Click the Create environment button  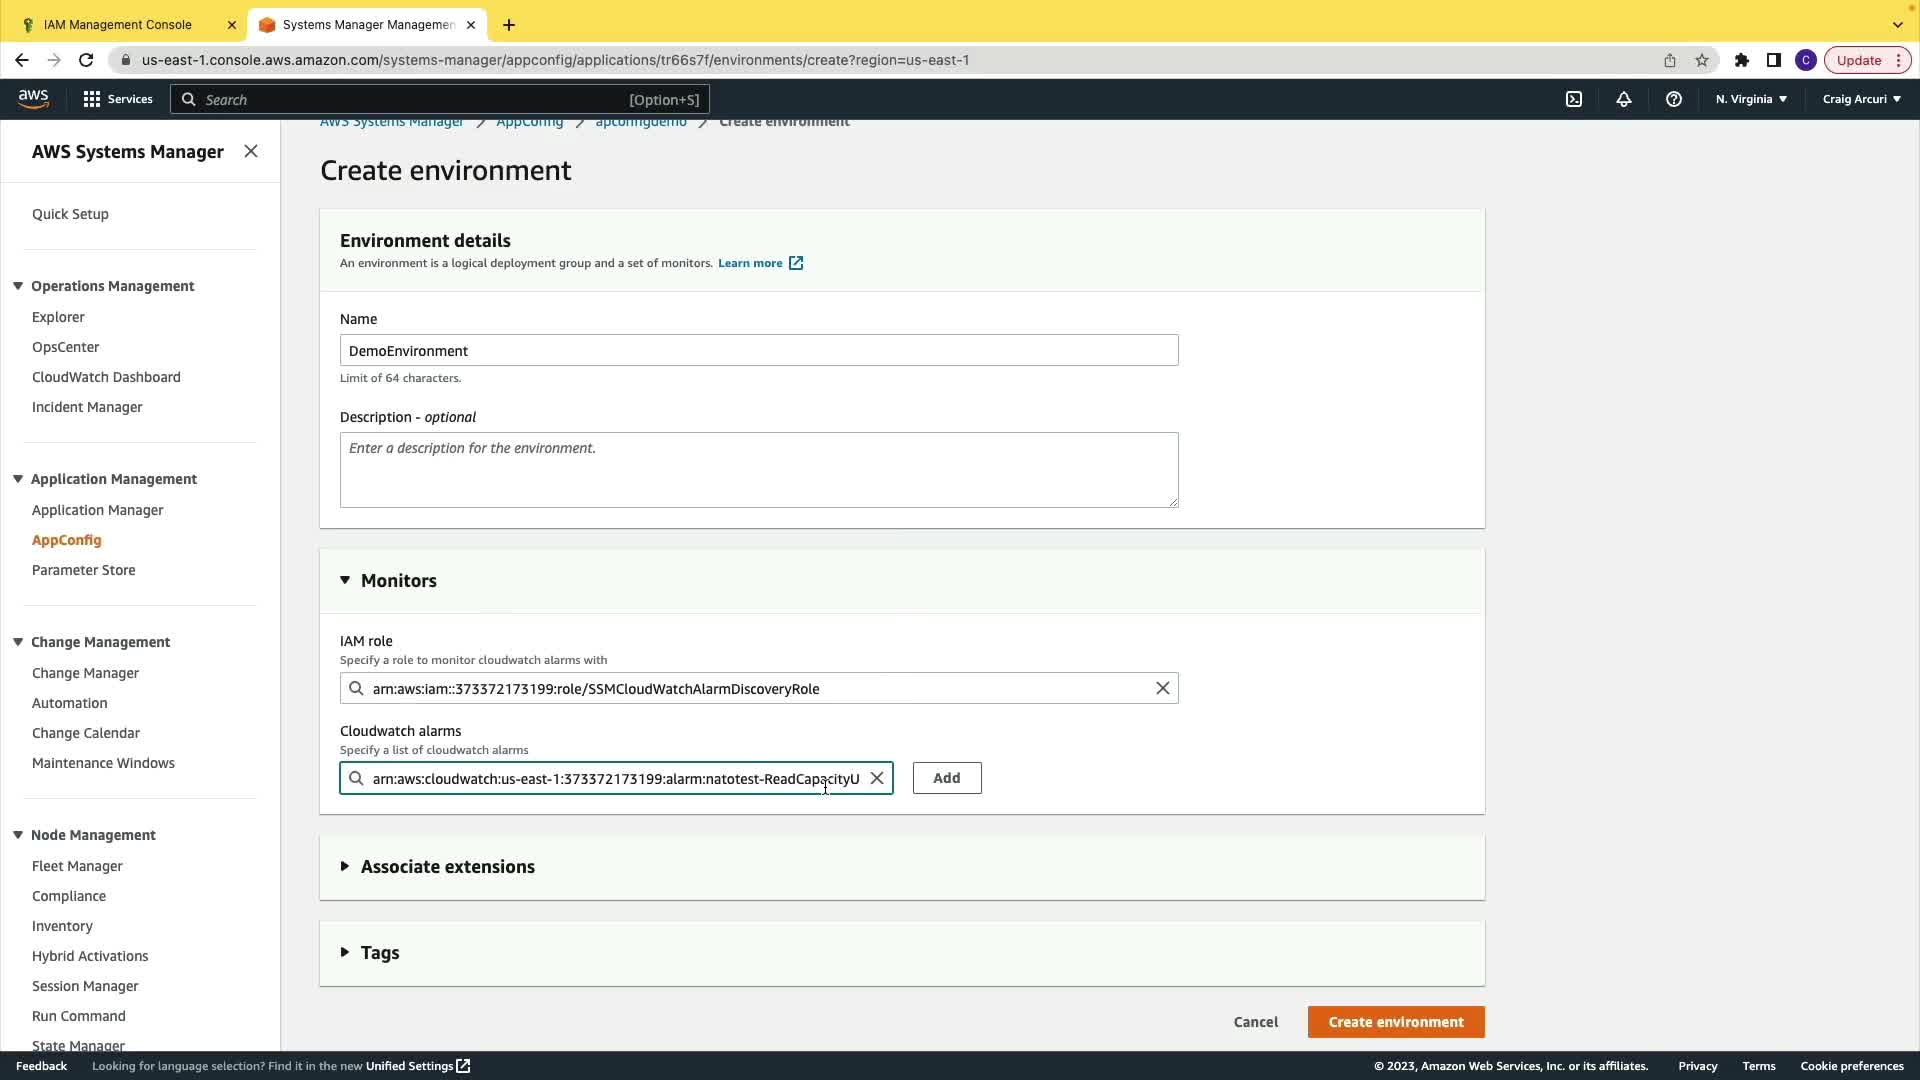(1396, 1022)
